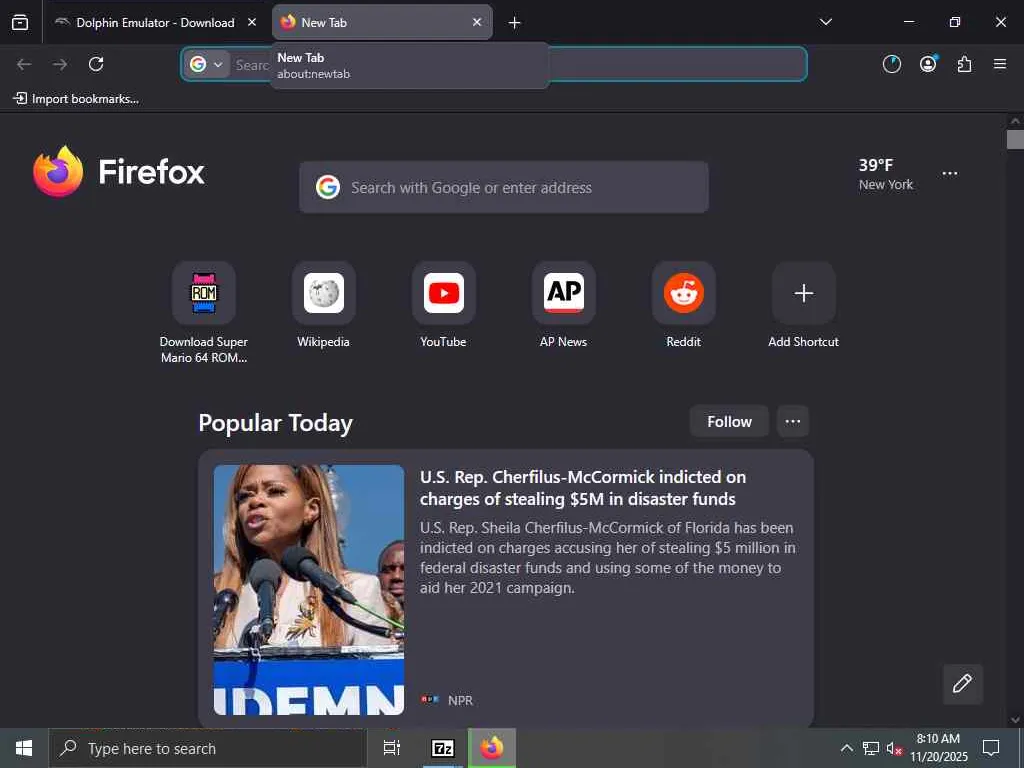1024x768 pixels.
Task: Close the New Tab tab
Action: (477, 23)
